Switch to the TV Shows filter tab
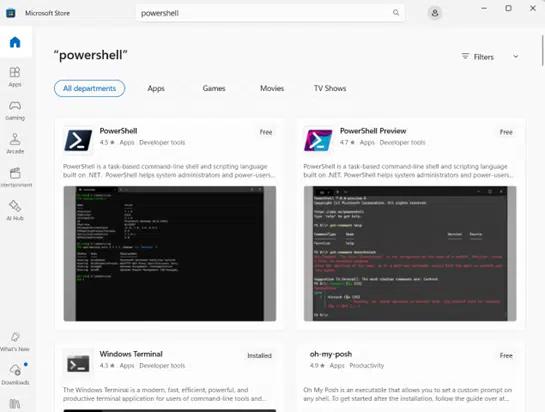The height and width of the screenshot is (412, 545). pos(330,88)
